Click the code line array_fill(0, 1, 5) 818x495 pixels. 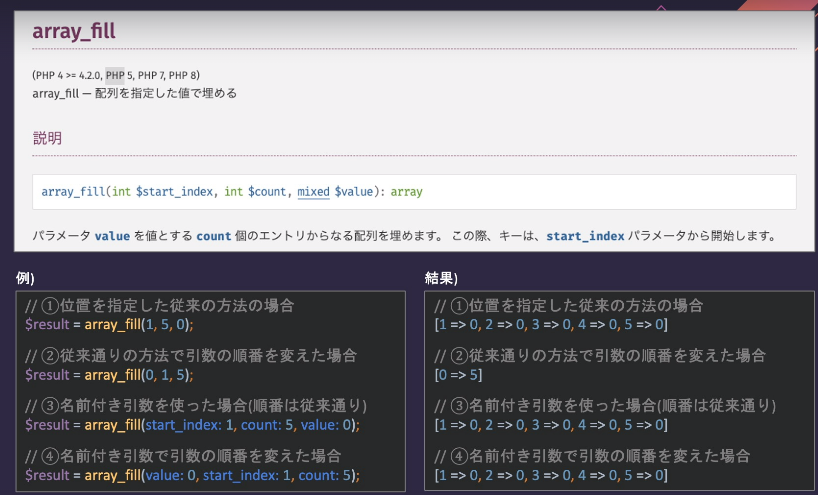click(x=109, y=375)
